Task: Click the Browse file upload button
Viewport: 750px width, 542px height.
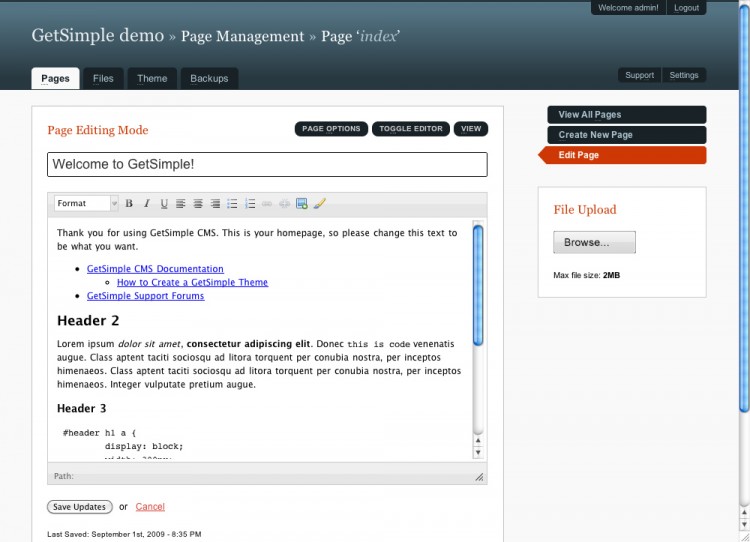Action: pos(595,243)
